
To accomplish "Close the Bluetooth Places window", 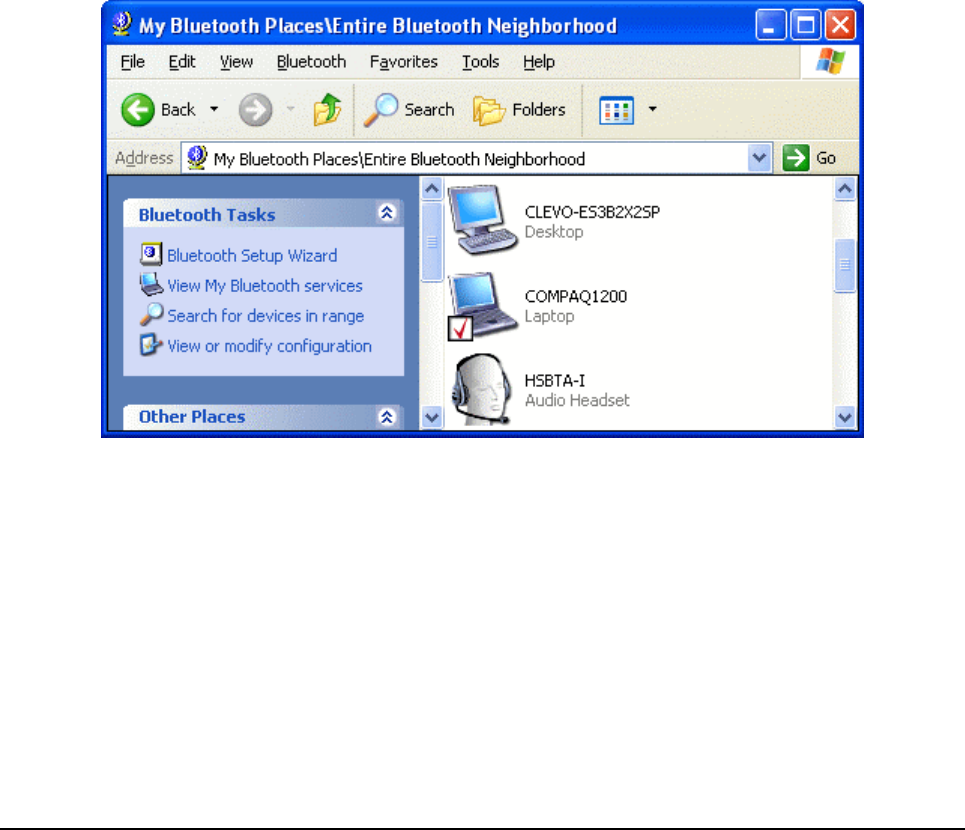I will [x=840, y=25].
